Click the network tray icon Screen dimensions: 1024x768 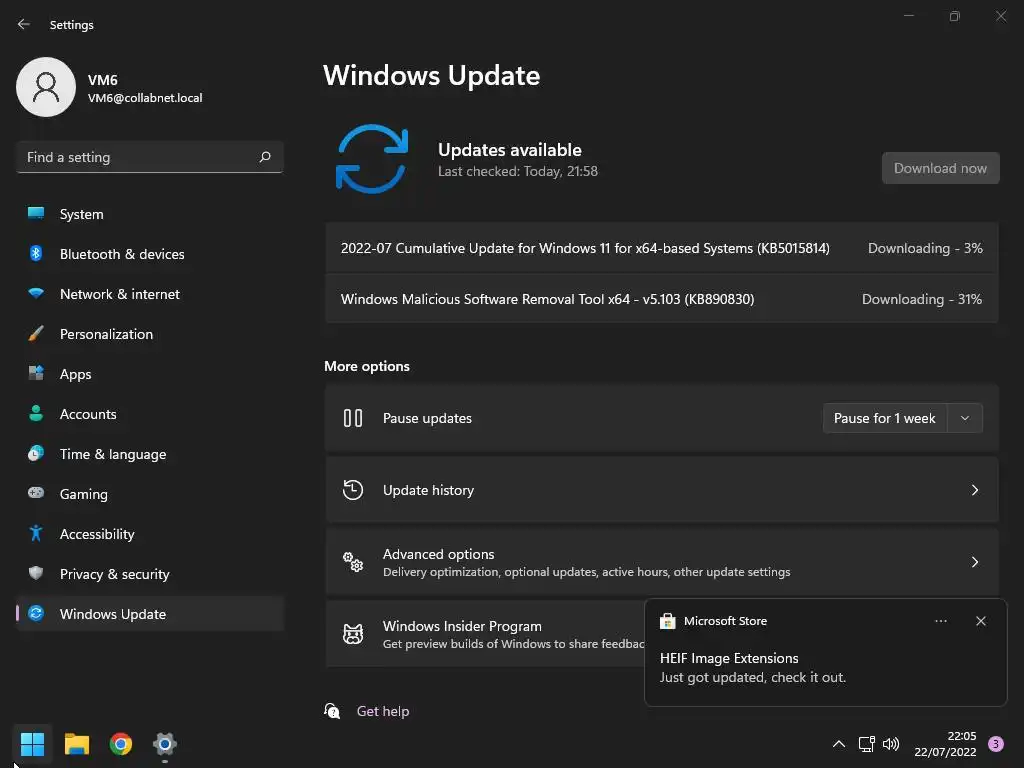point(867,744)
